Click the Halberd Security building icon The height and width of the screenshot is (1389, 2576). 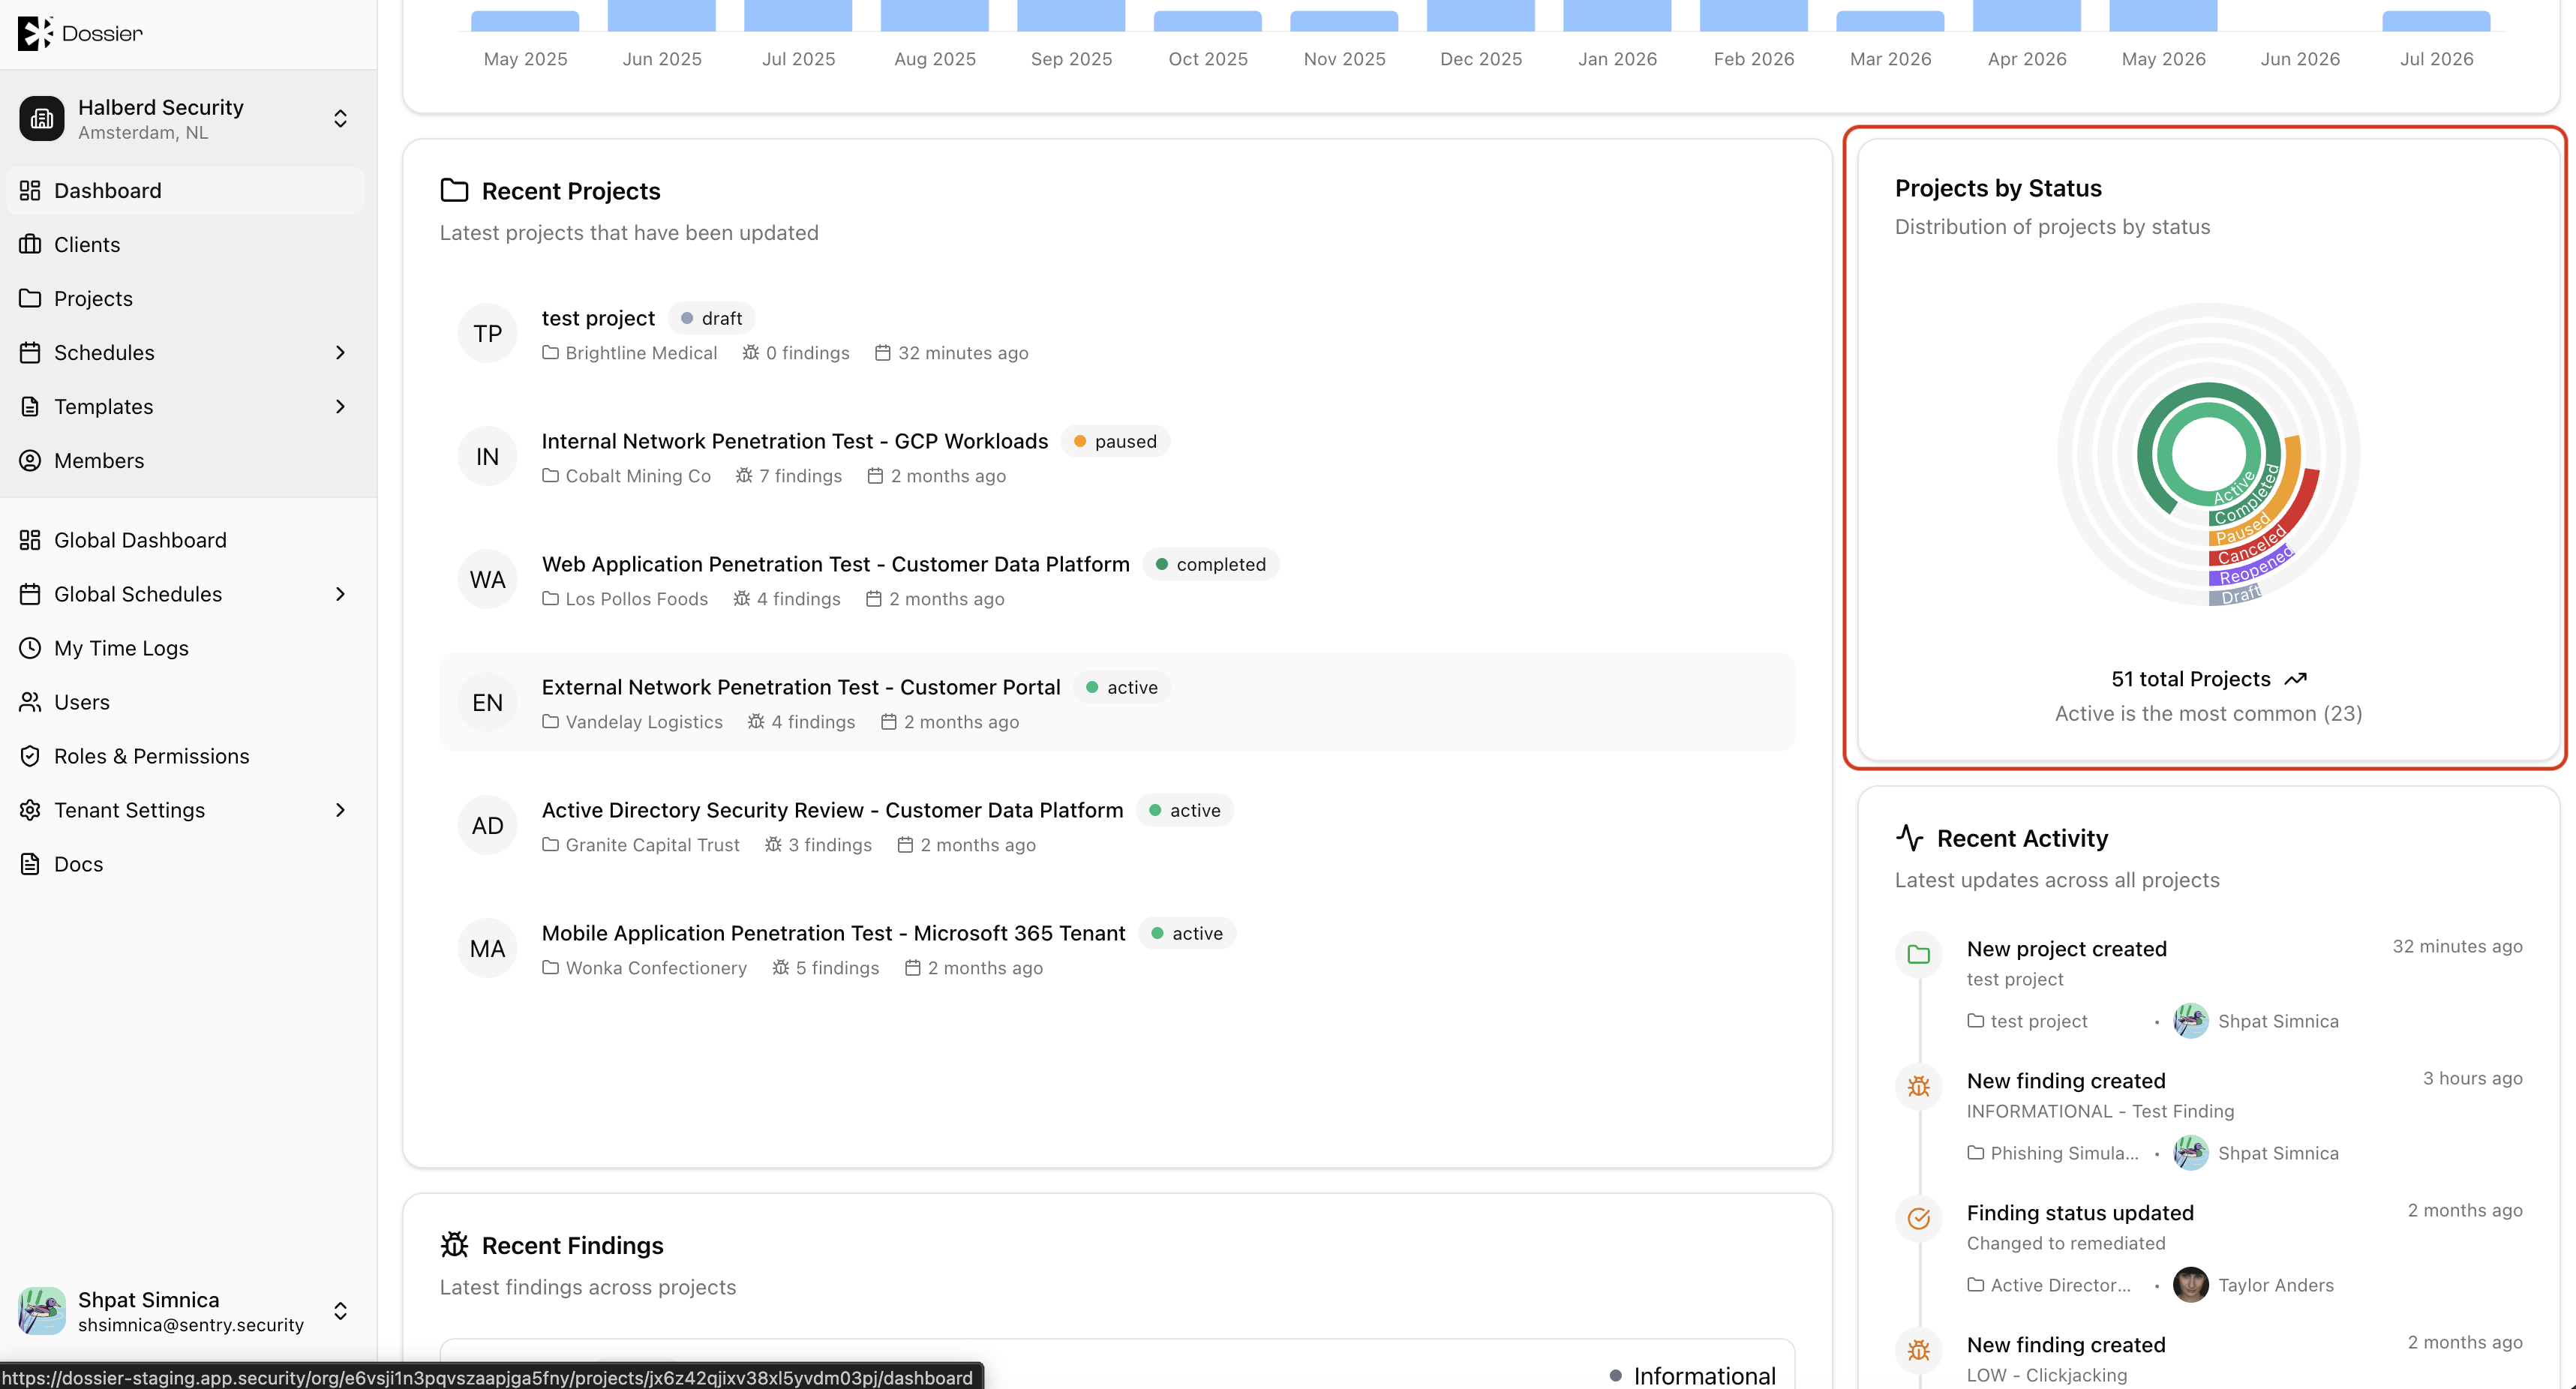[x=42, y=119]
